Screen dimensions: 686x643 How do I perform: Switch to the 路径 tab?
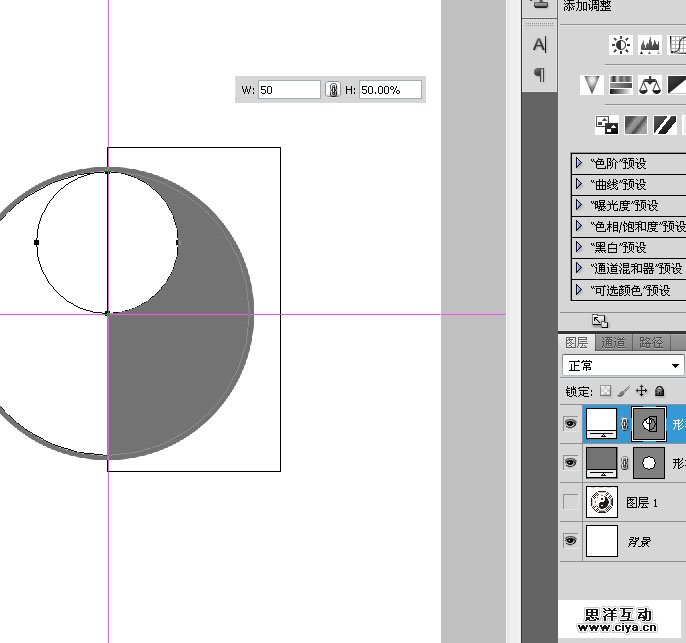tap(651, 342)
